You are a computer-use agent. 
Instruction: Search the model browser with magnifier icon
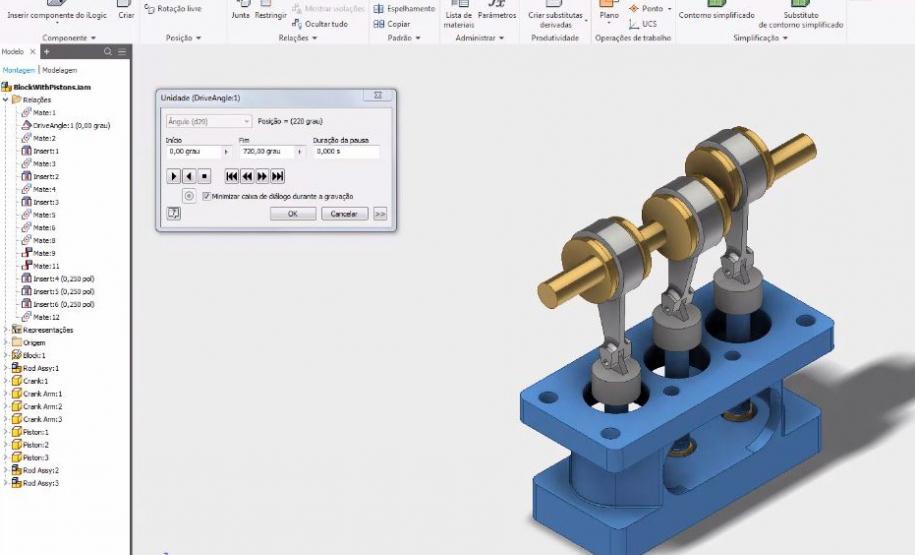(x=108, y=51)
